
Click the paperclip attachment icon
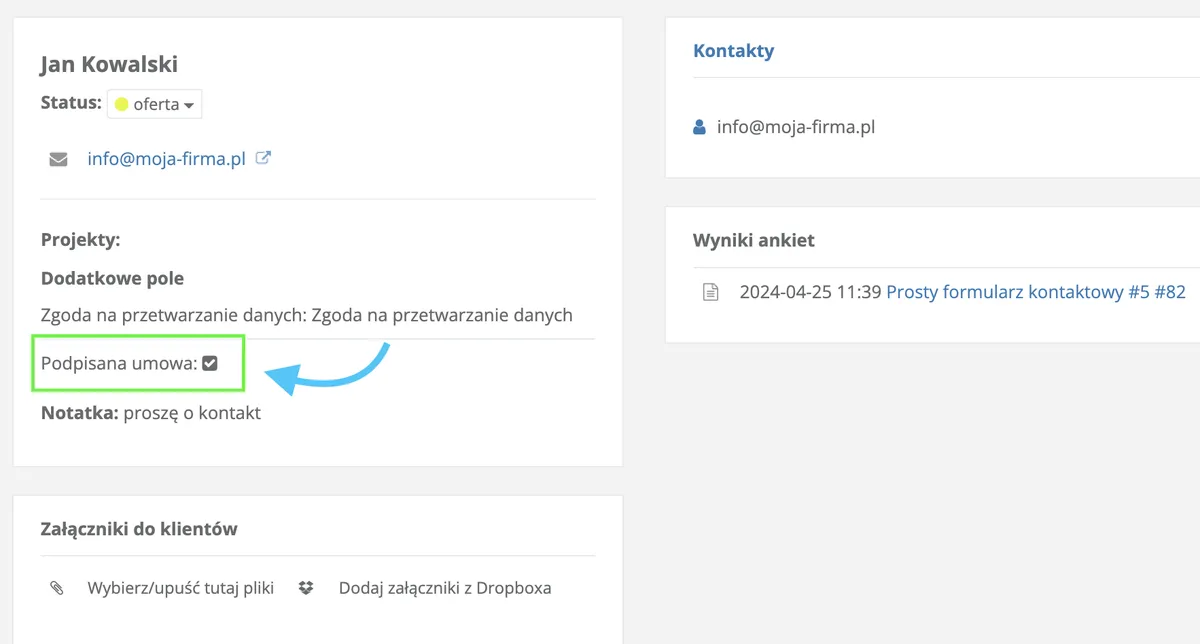click(57, 588)
